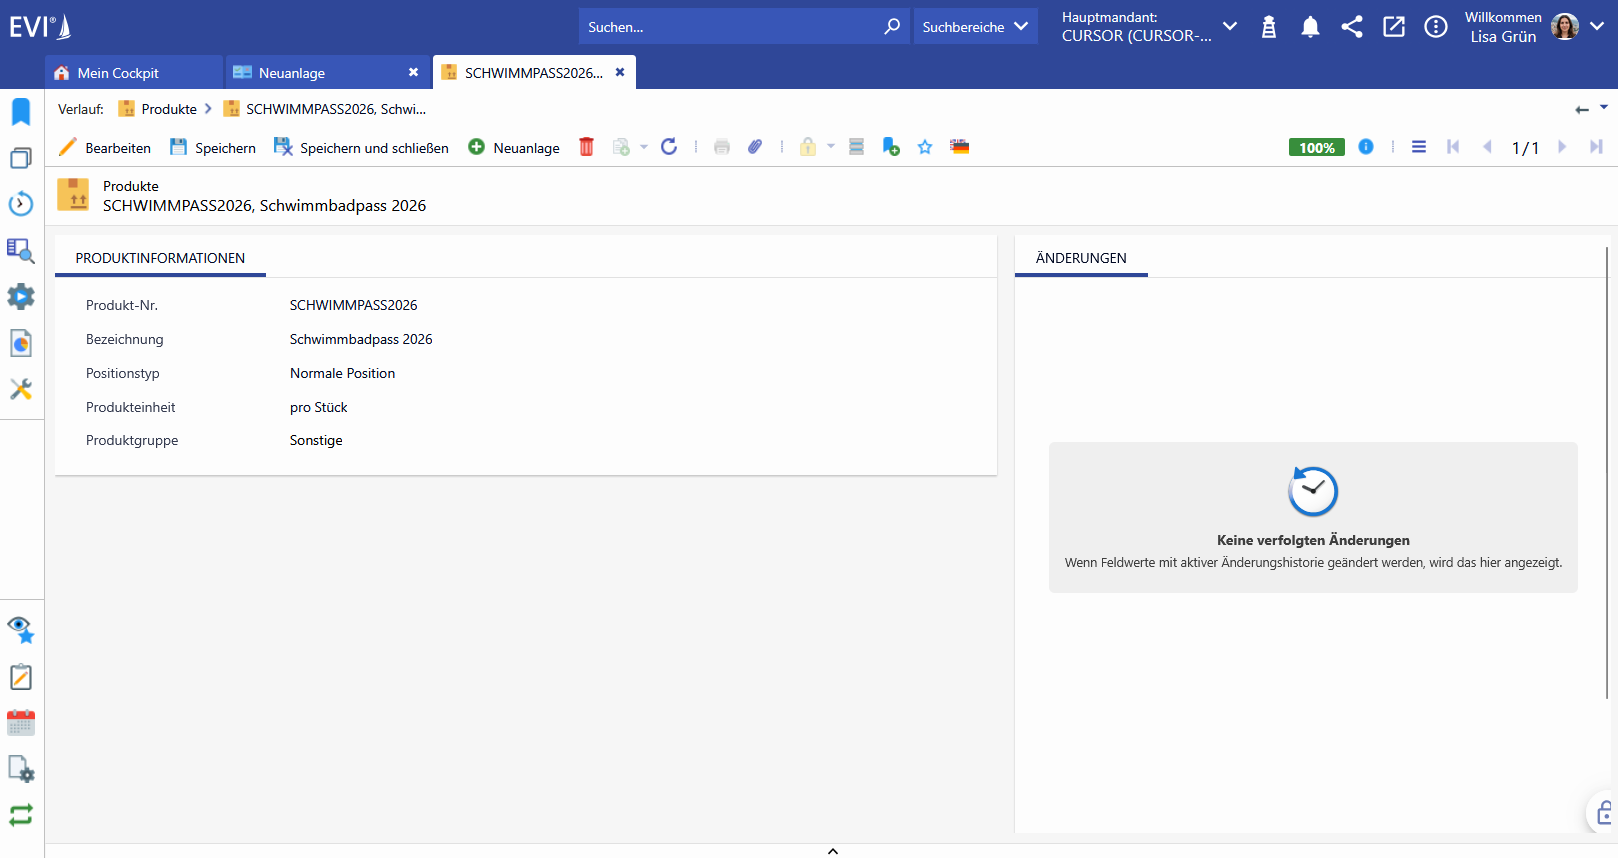Screen dimensions: 1618x858
Task: Click the bookmark icon in left sidebar
Action: [x=21, y=111]
